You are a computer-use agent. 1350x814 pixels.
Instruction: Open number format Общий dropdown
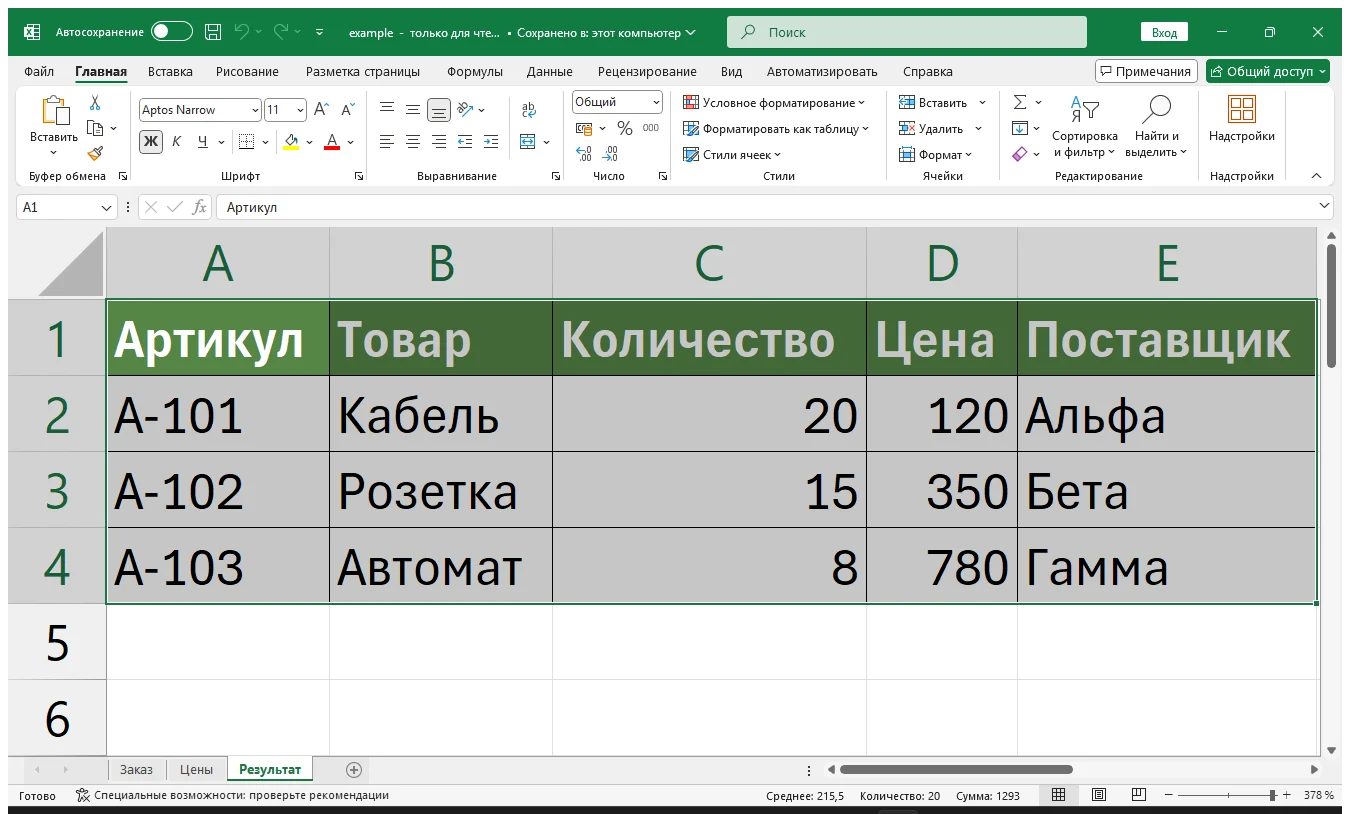(x=656, y=102)
